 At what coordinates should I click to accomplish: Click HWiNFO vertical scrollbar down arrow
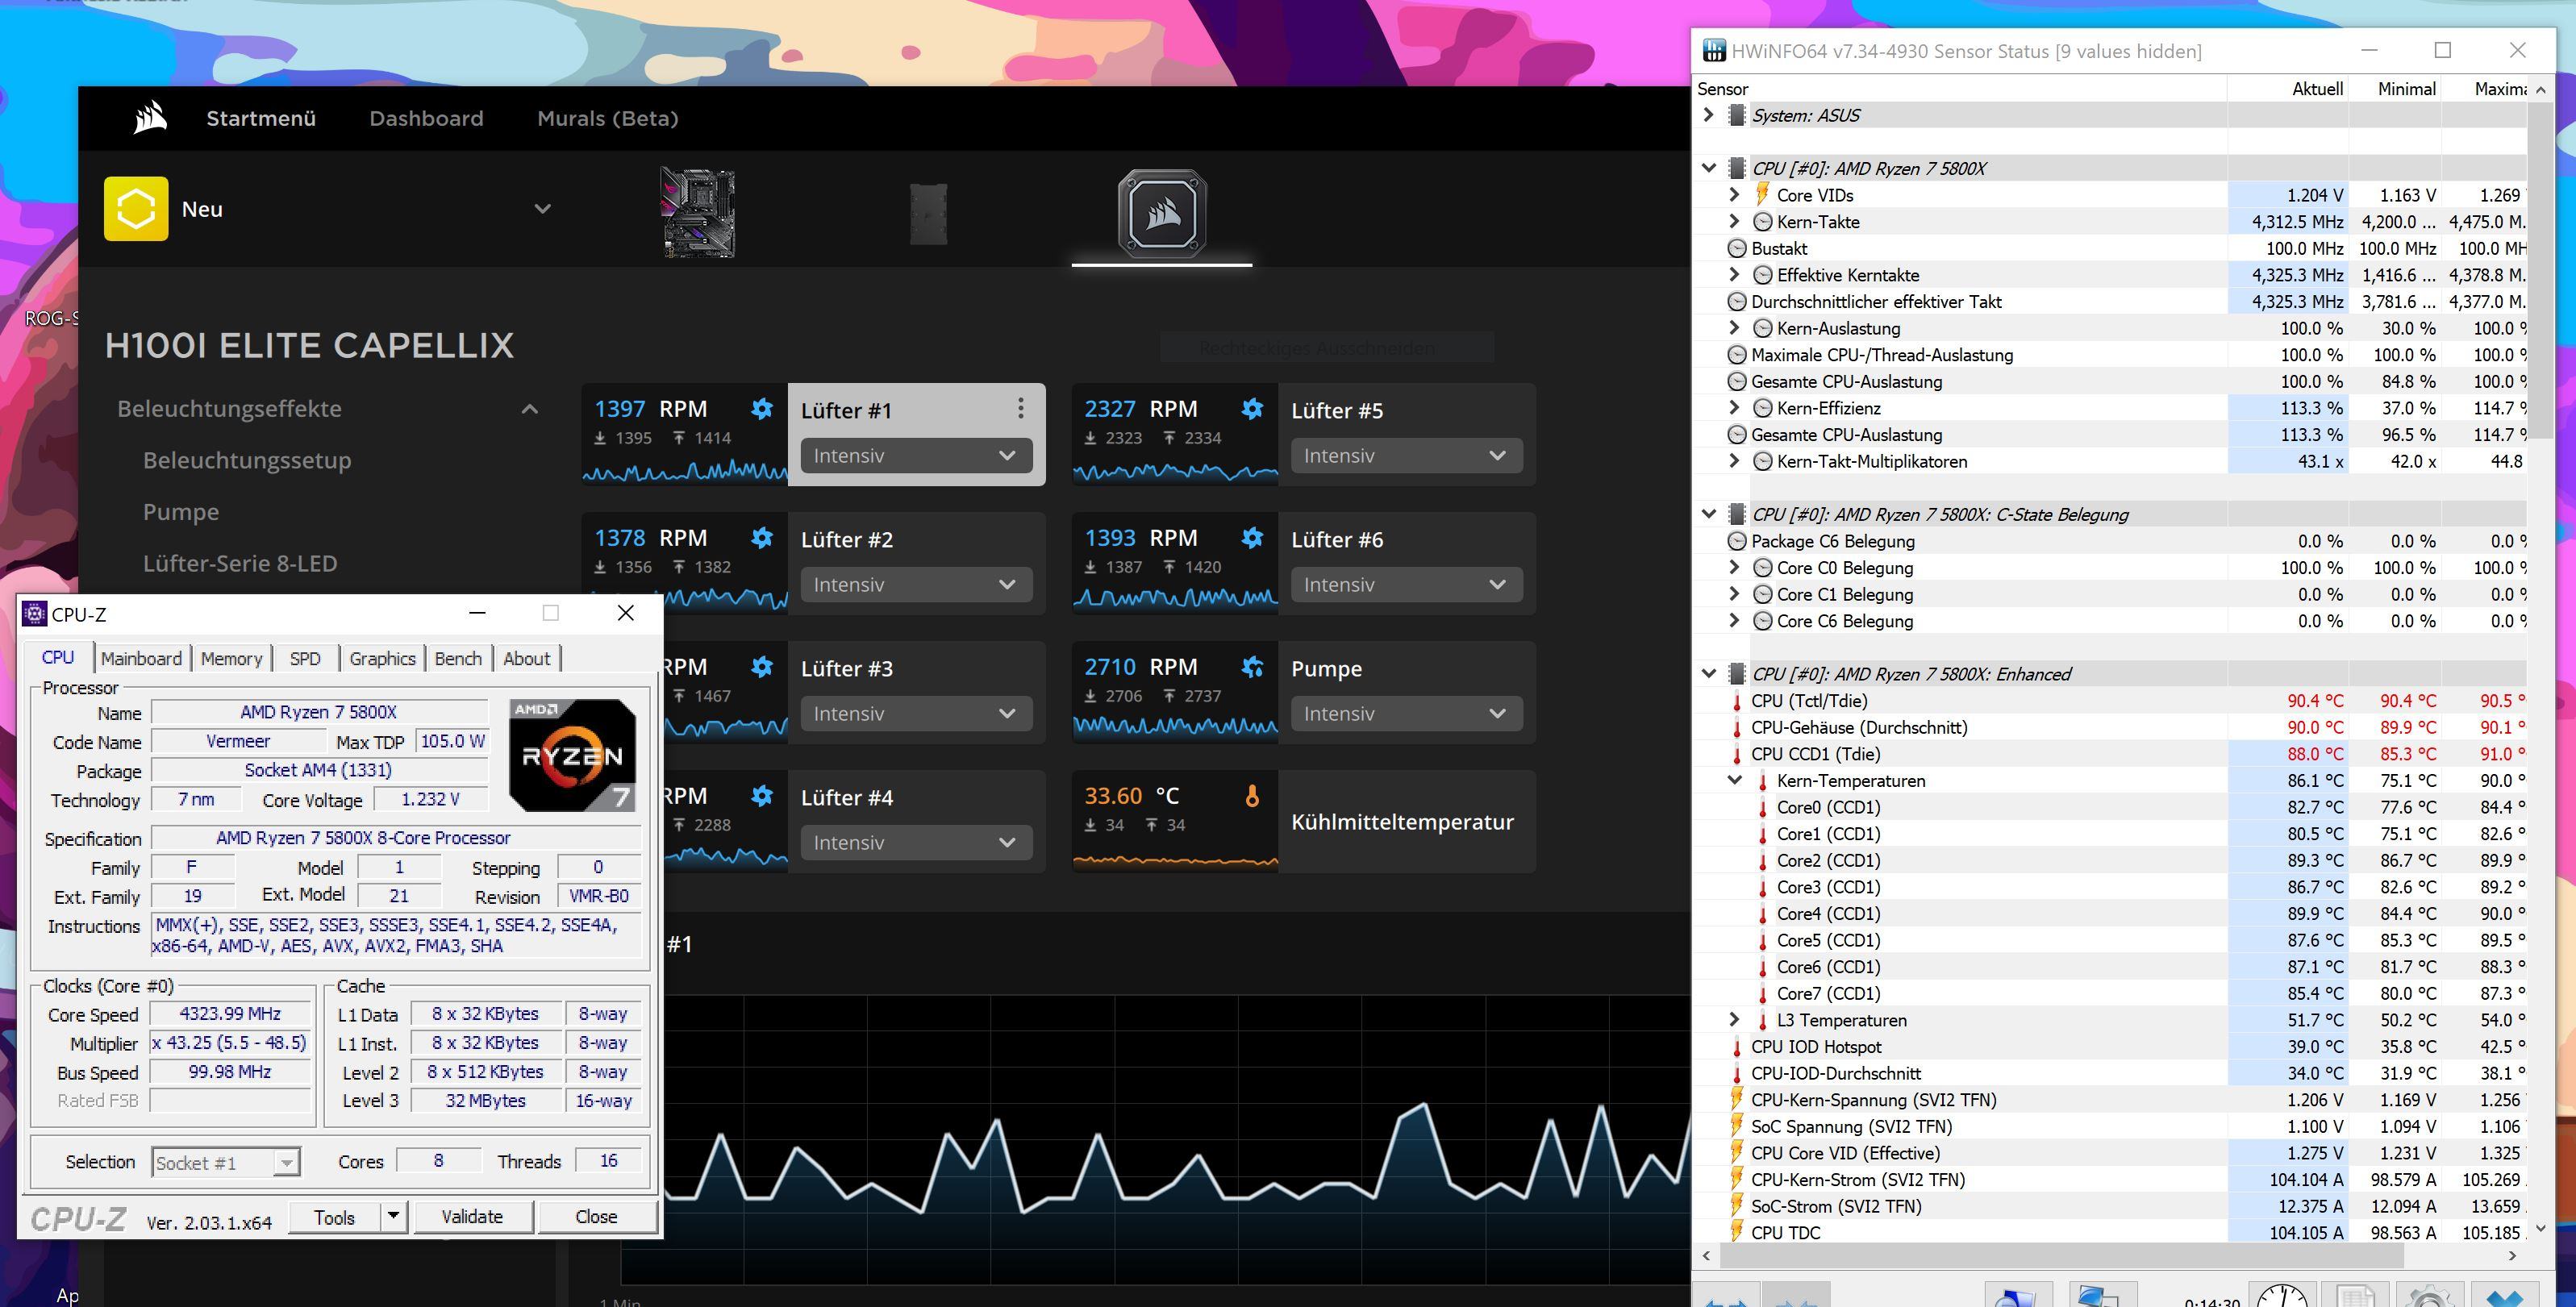2541,1227
